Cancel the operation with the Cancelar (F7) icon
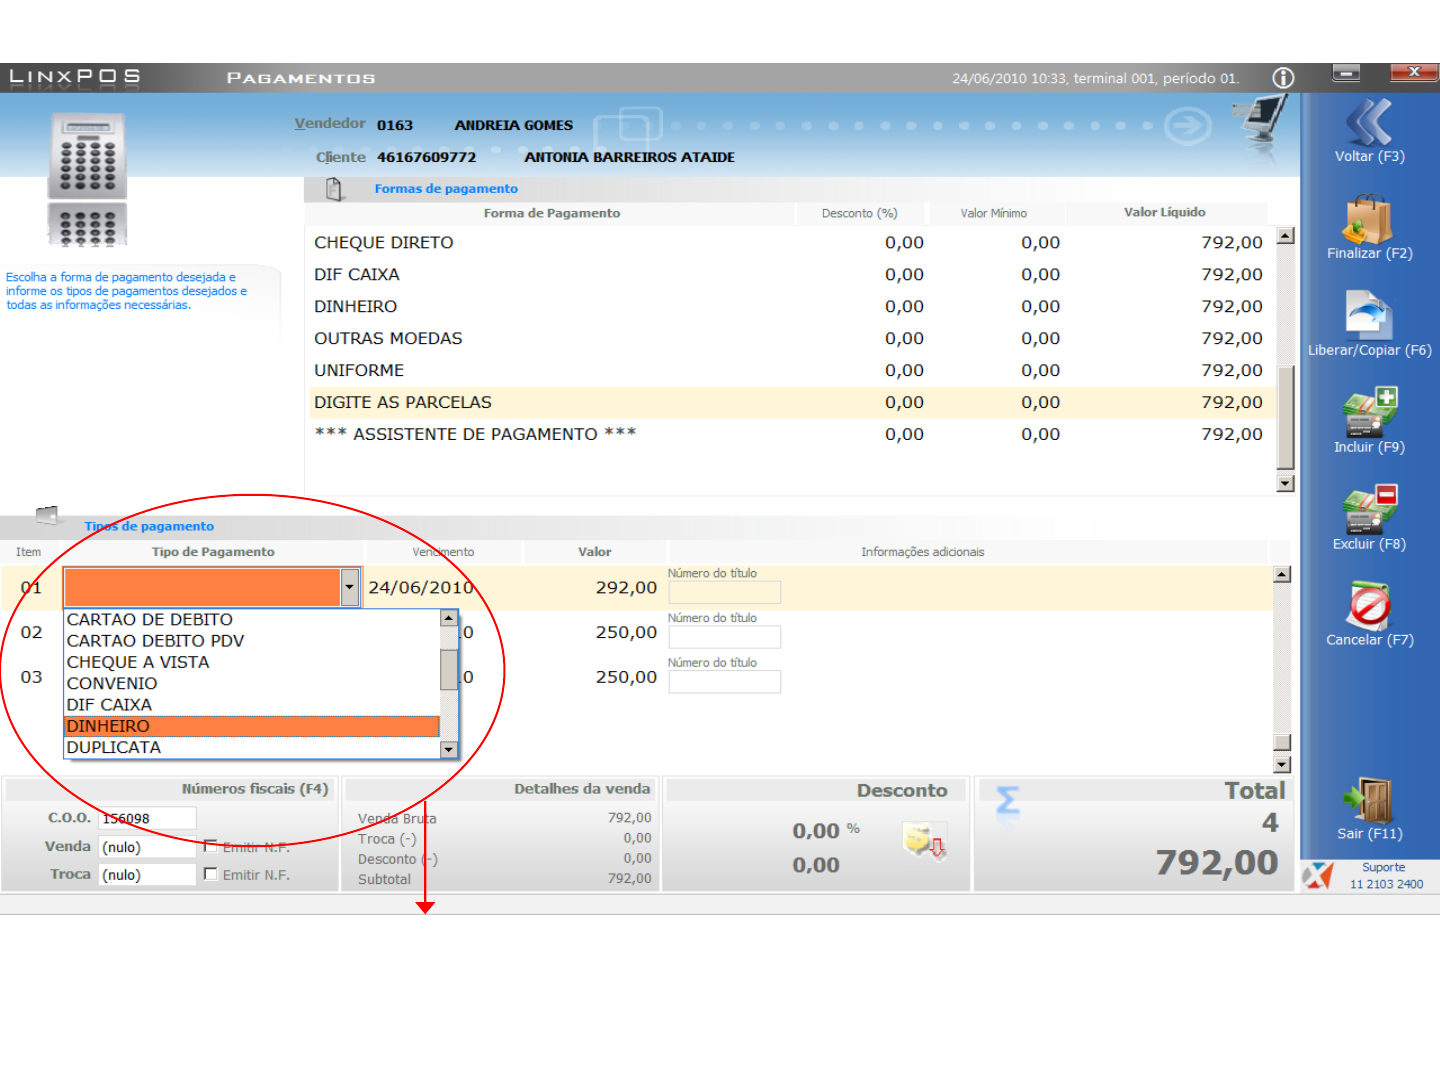This screenshot has height=1080, width=1440. pos(1369,606)
